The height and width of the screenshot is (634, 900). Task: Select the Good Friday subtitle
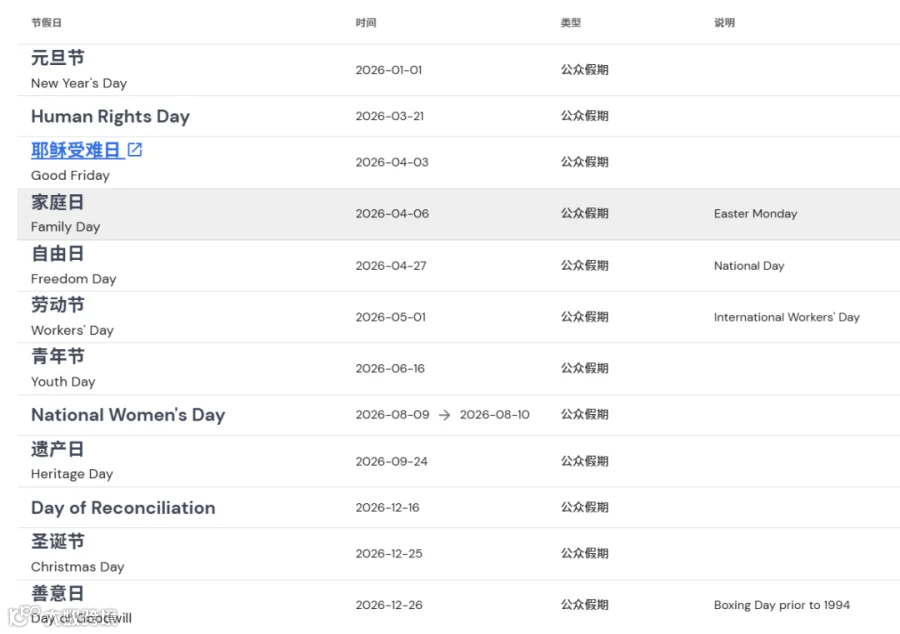tap(70, 176)
